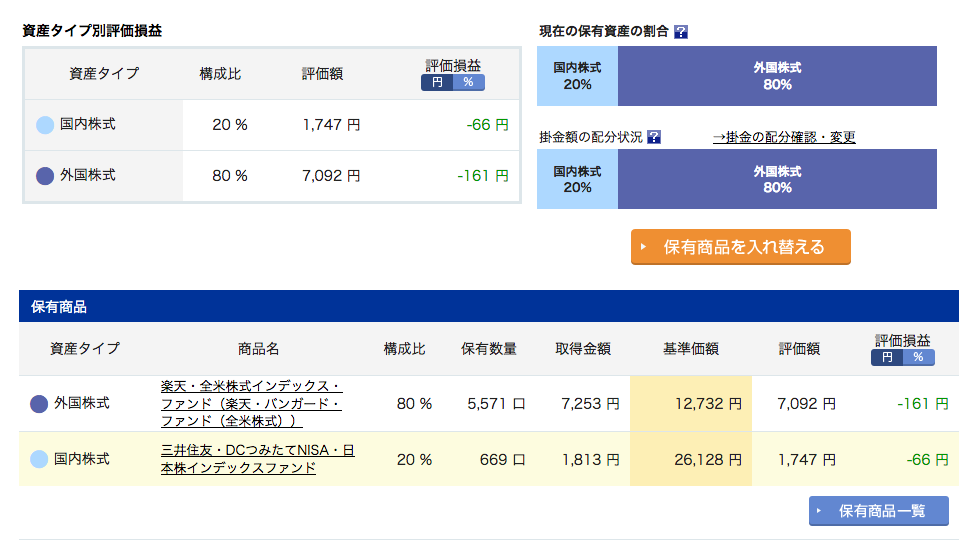The width and height of the screenshot is (965, 553).
Task: Select 取得金額 value 1,813 円
Action: [590, 460]
